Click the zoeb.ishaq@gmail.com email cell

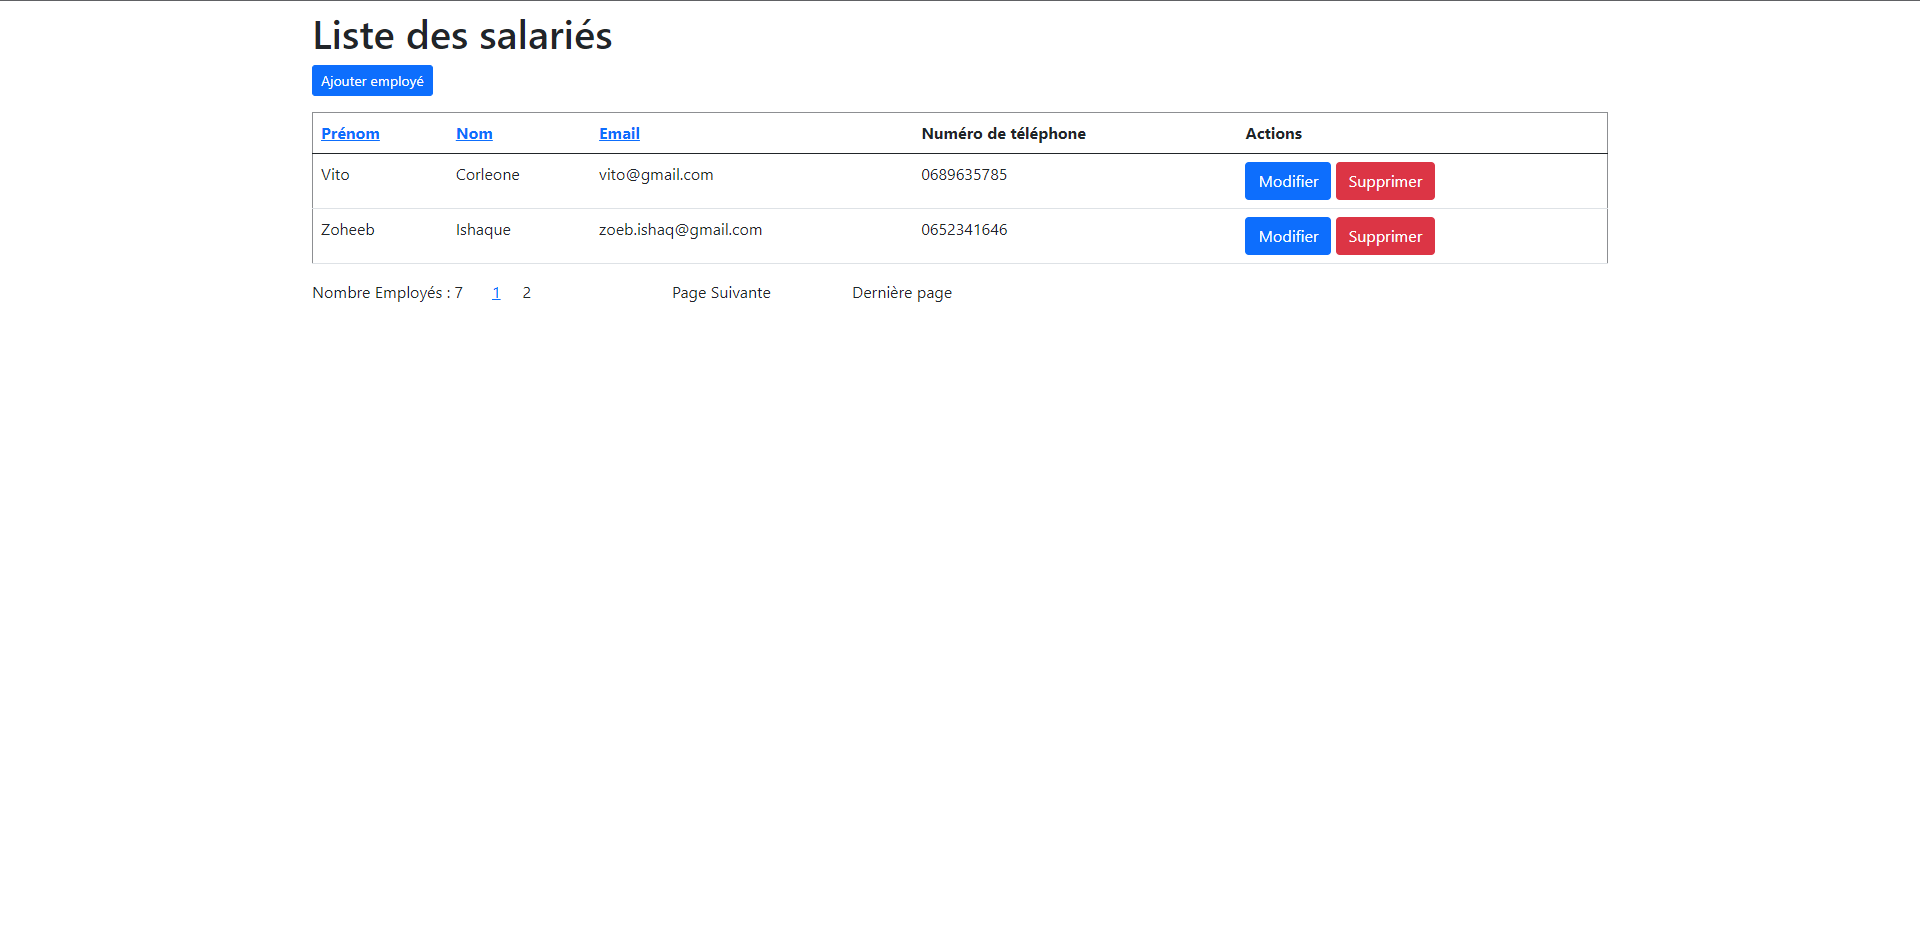pyautogui.click(x=680, y=230)
